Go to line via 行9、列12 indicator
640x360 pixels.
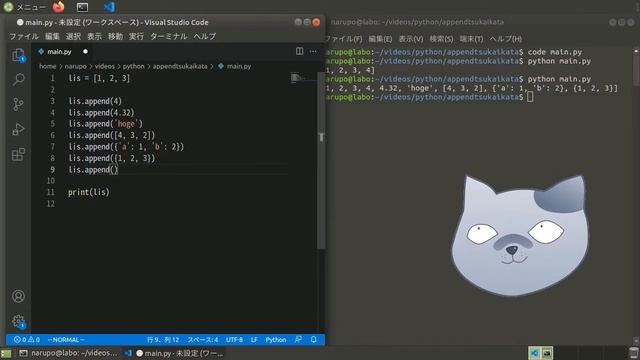(163, 340)
